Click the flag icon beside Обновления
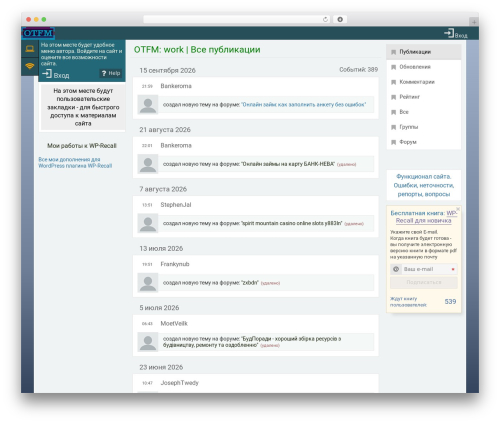Image resolution: width=500 pixels, height=423 pixels. pos(393,67)
